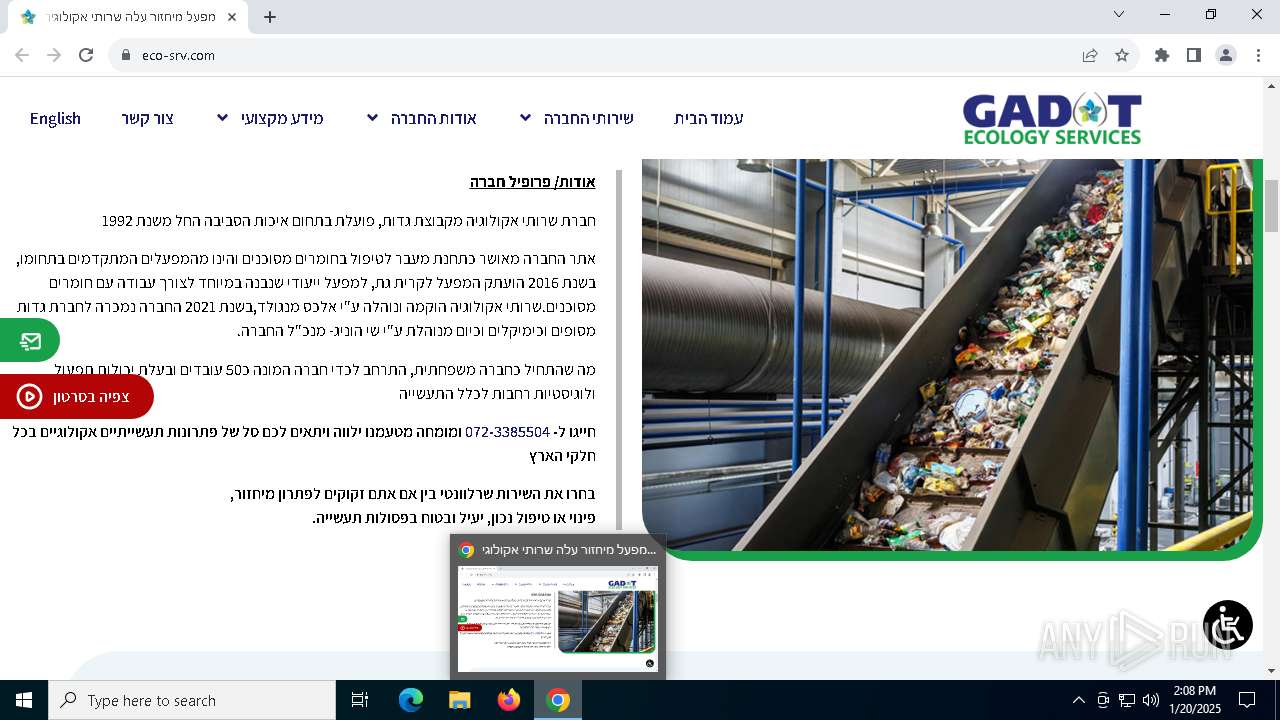This screenshot has width=1280, height=720.
Task: Launch Firefox from taskbar
Action: click(509, 700)
